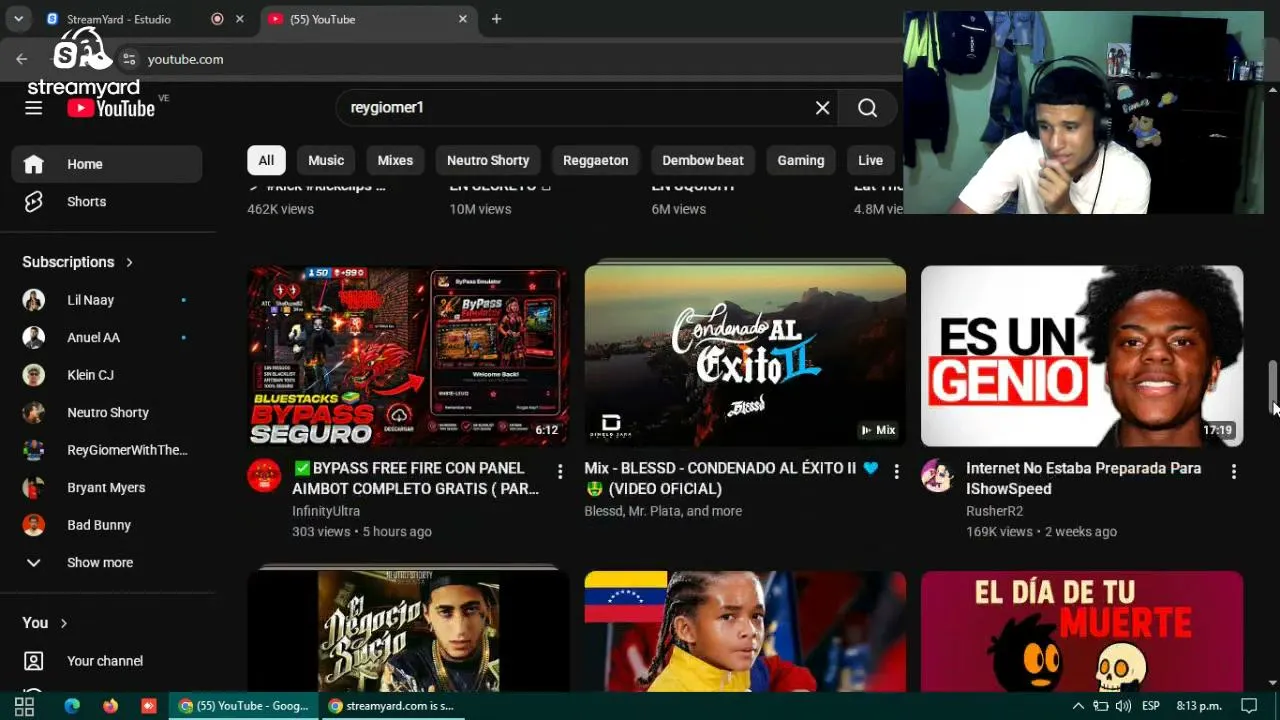This screenshot has height=720, width=1280.
Task: Open options menu for Mix - BLESSD
Action: coord(896,471)
